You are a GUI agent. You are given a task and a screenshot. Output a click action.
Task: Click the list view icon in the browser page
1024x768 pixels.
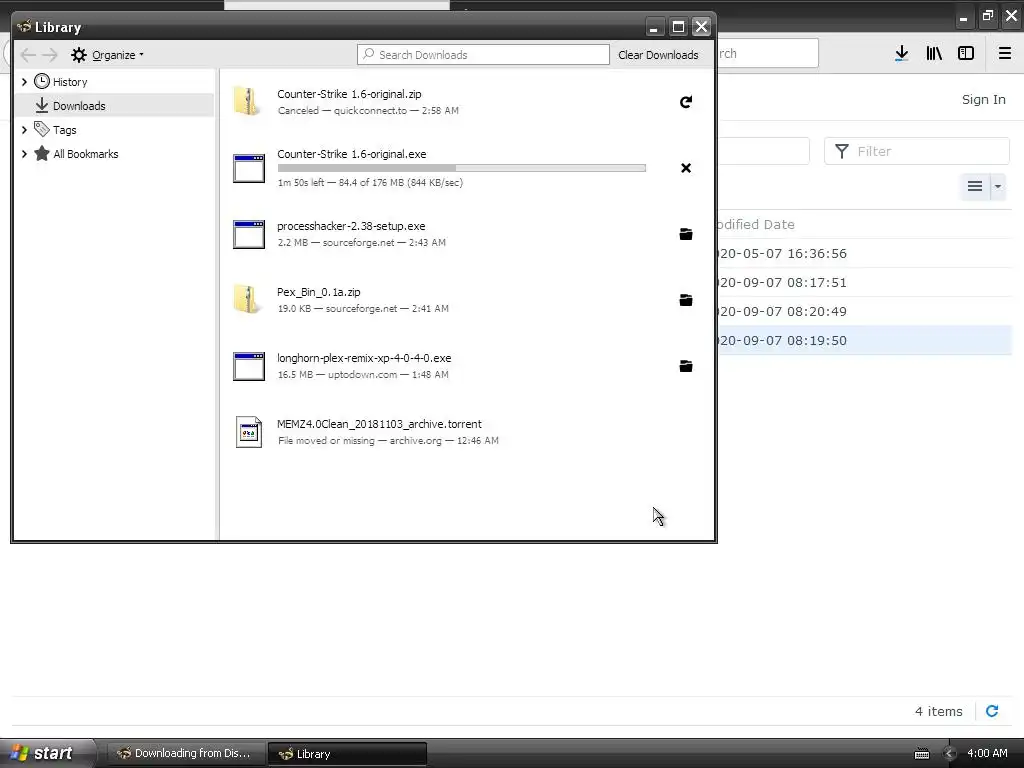(x=975, y=187)
